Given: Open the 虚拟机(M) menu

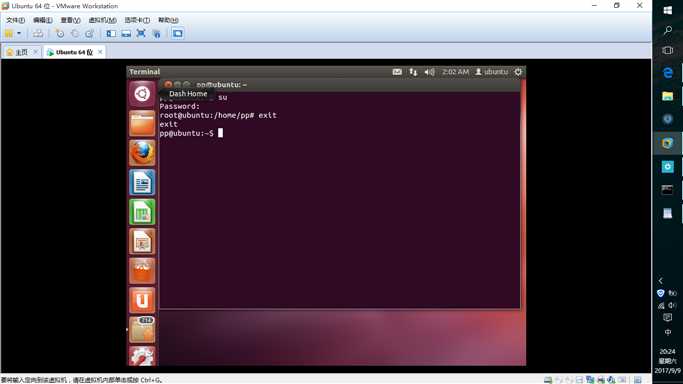Looking at the screenshot, I should click(102, 20).
